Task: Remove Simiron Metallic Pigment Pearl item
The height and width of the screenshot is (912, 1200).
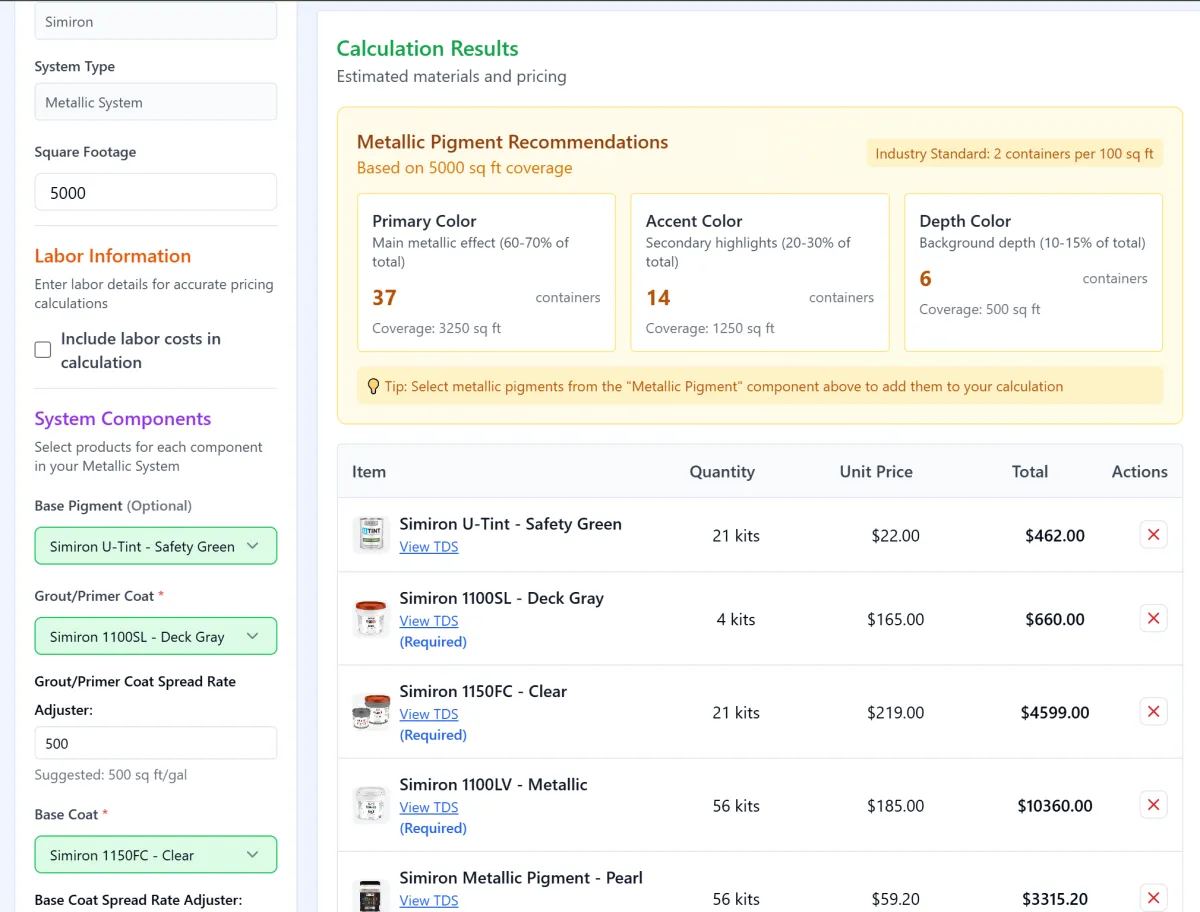Action: click(x=1153, y=898)
